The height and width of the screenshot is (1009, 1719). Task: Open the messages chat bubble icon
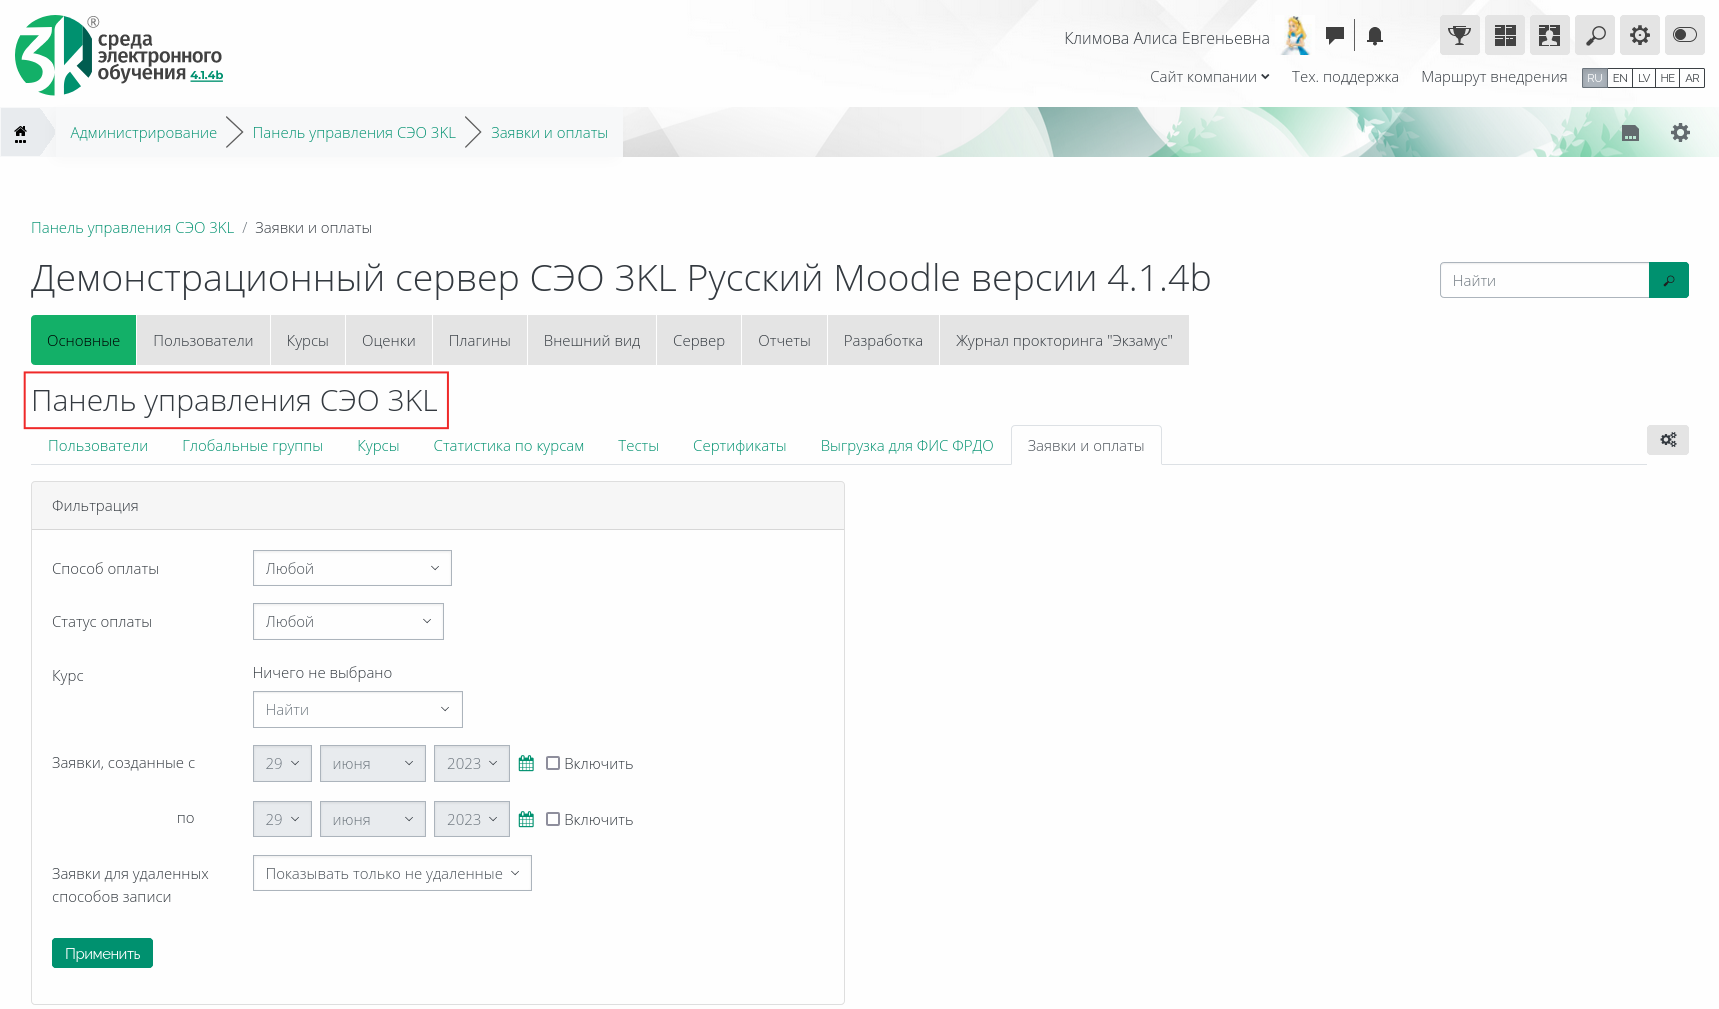click(1334, 36)
